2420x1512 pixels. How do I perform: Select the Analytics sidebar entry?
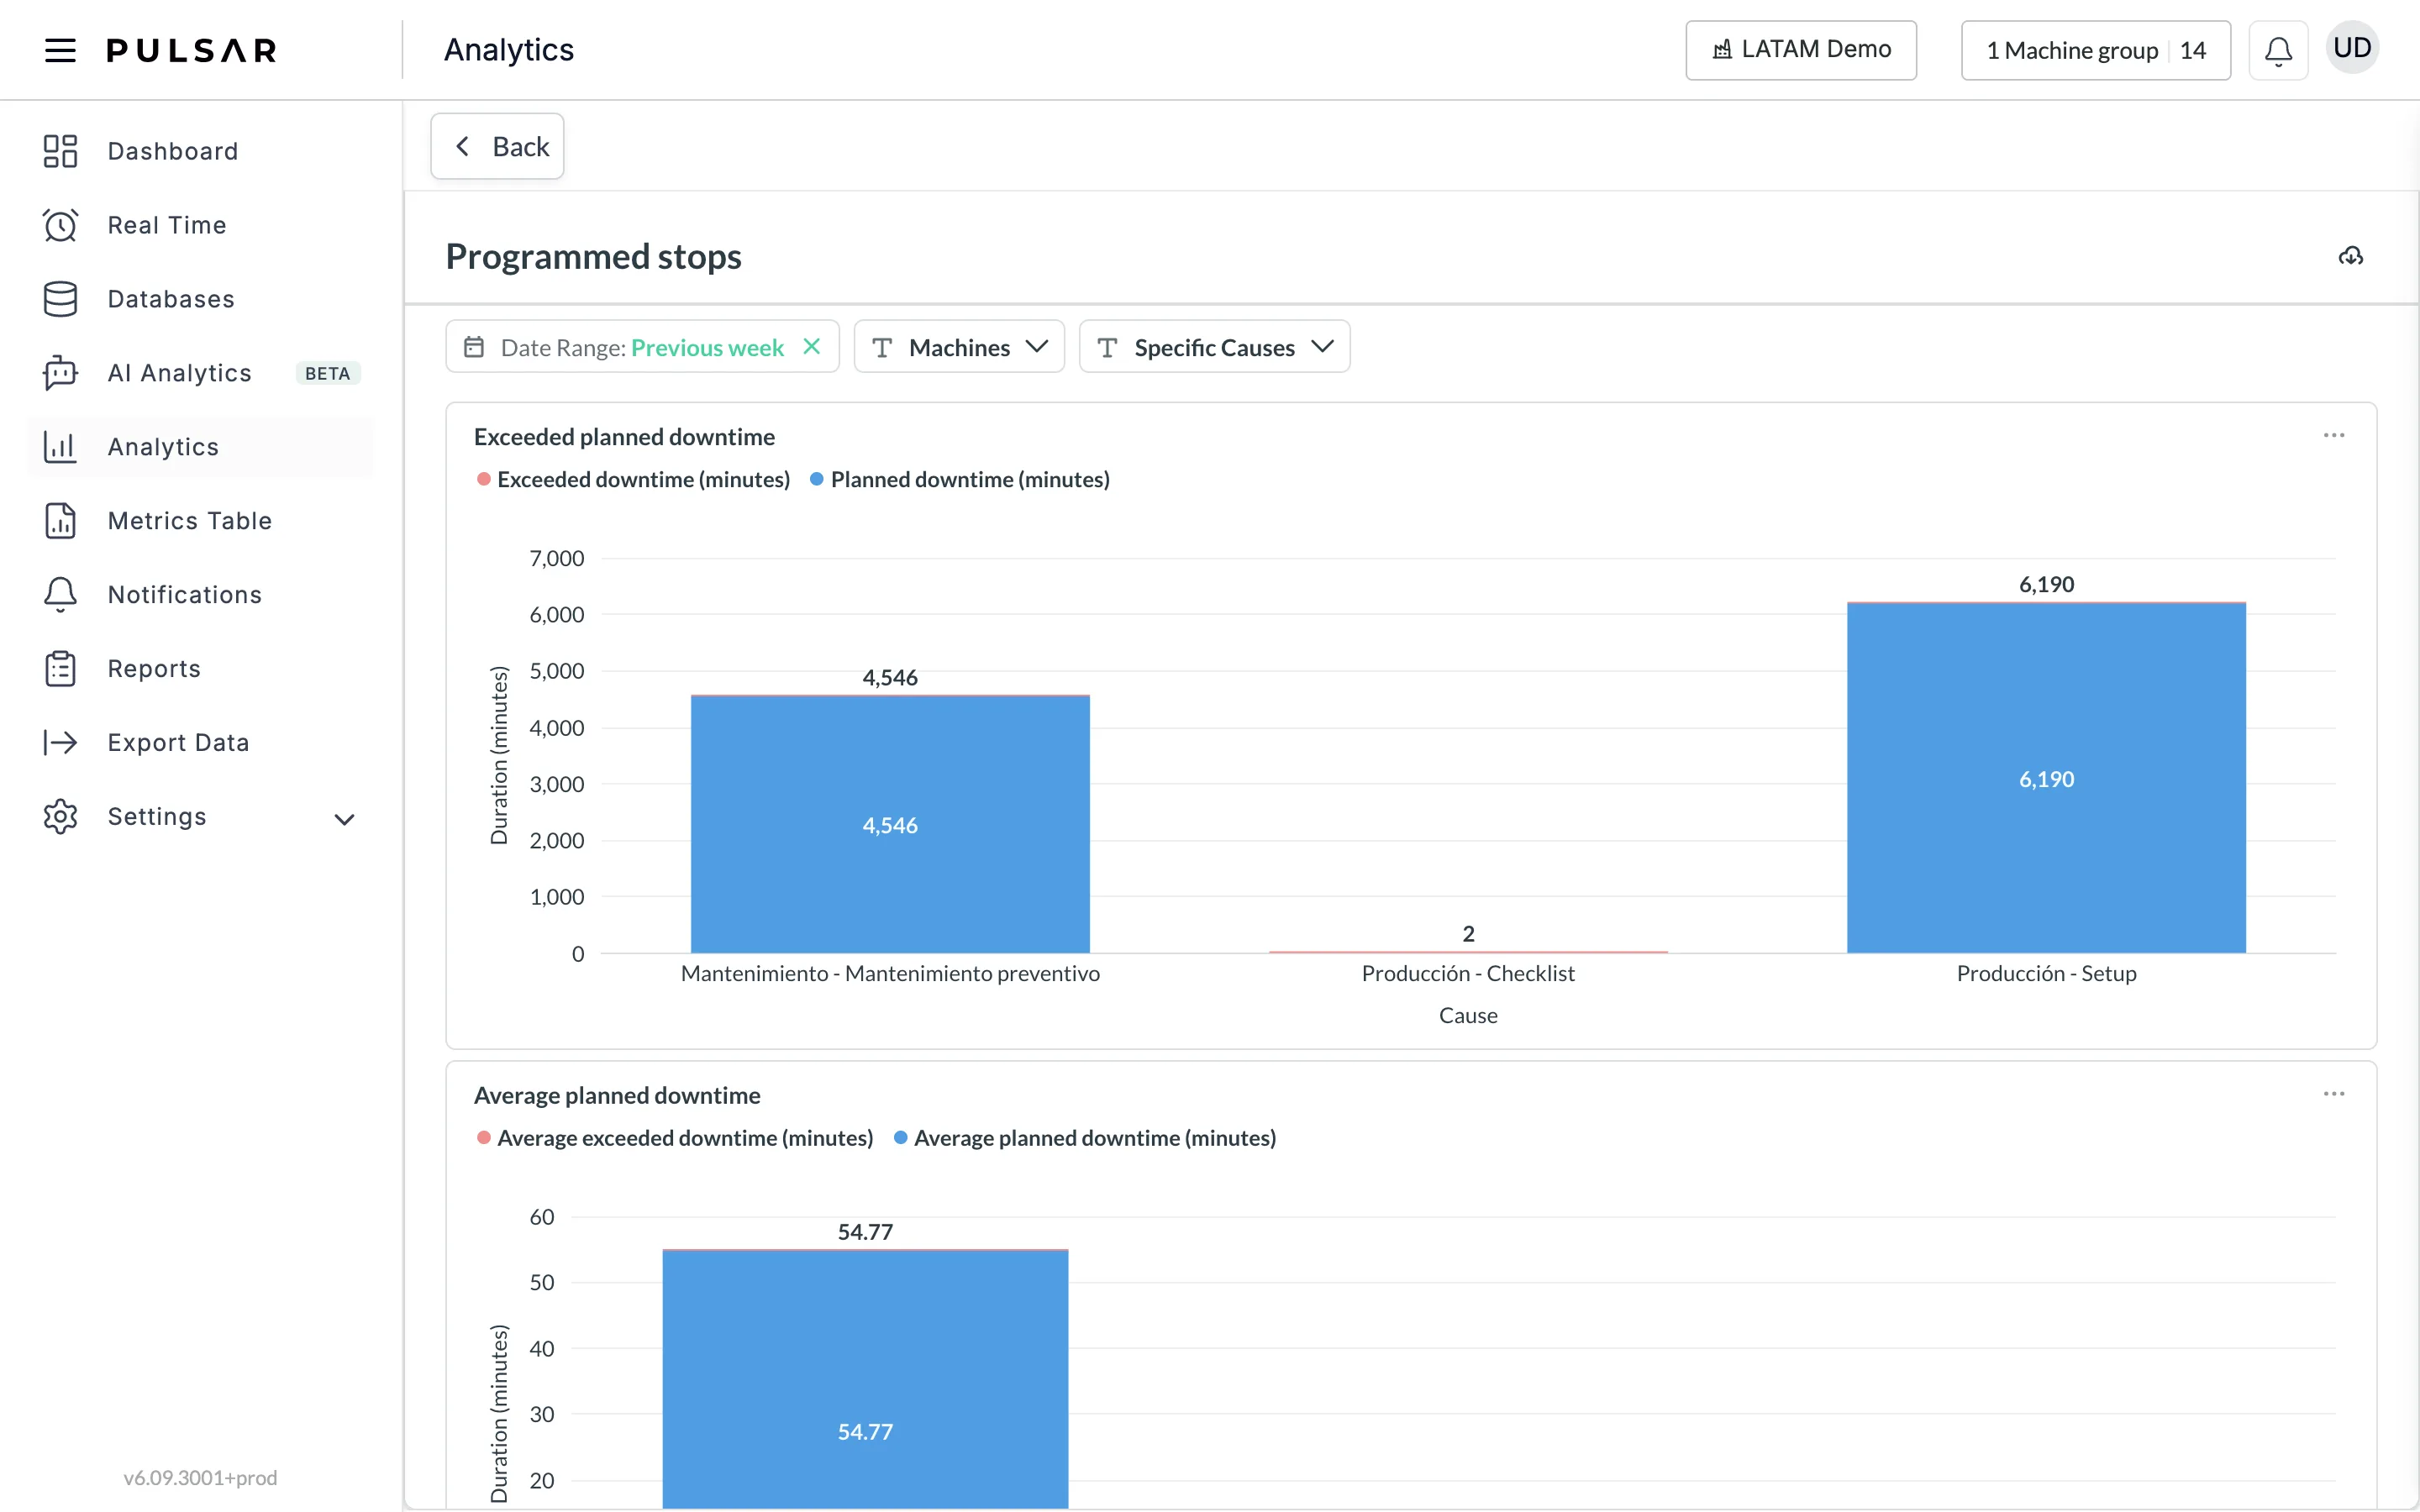click(x=200, y=447)
